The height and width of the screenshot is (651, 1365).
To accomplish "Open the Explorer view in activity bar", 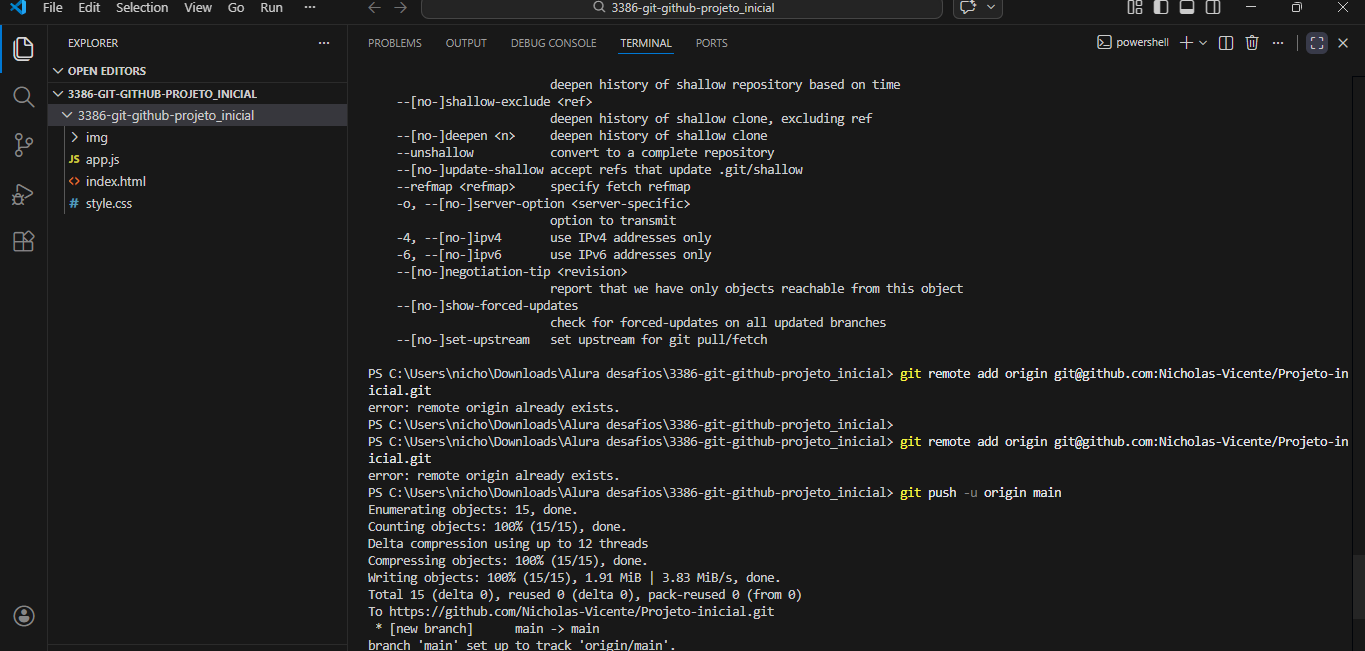I will coord(24,48).
